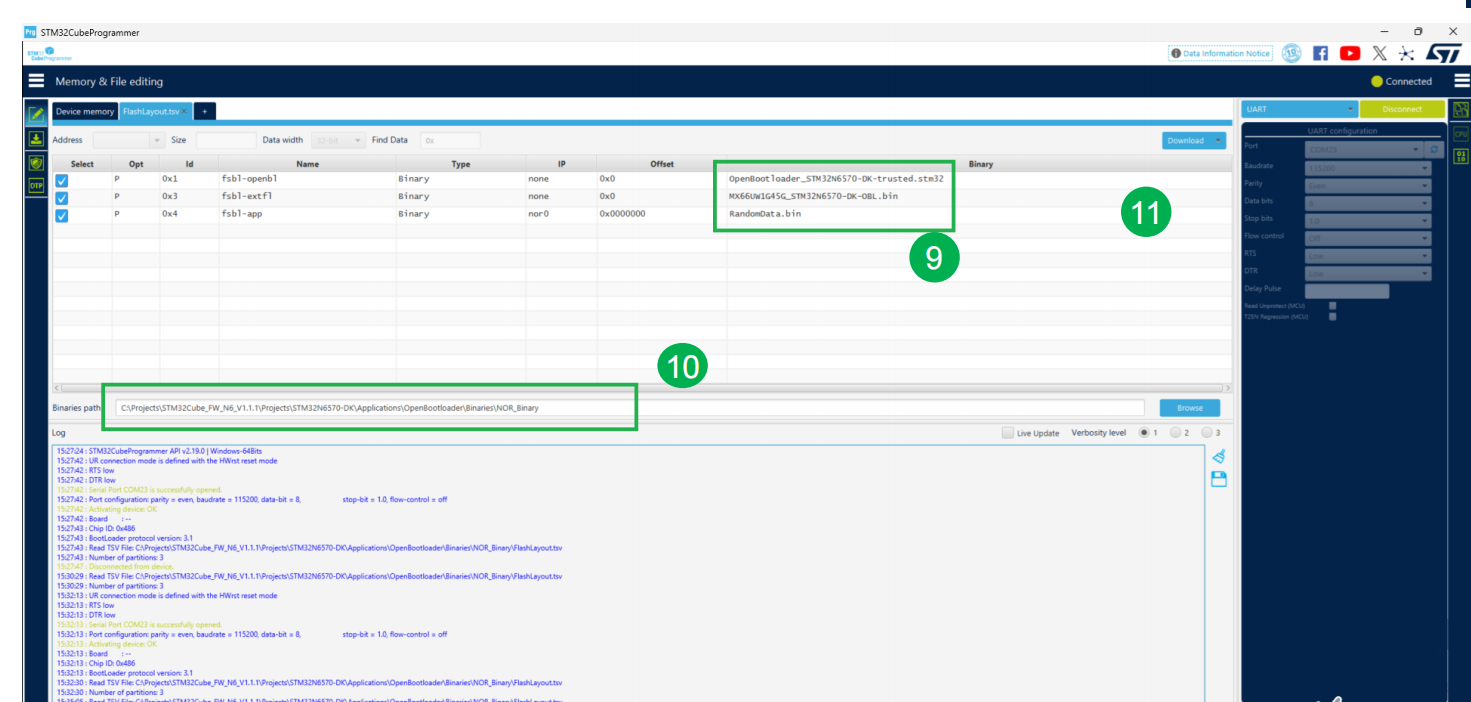The width and height of the screenshot is (1471, 702).
Task: Uncheck the fsbl-app partition checkbox
Action: 62,214
